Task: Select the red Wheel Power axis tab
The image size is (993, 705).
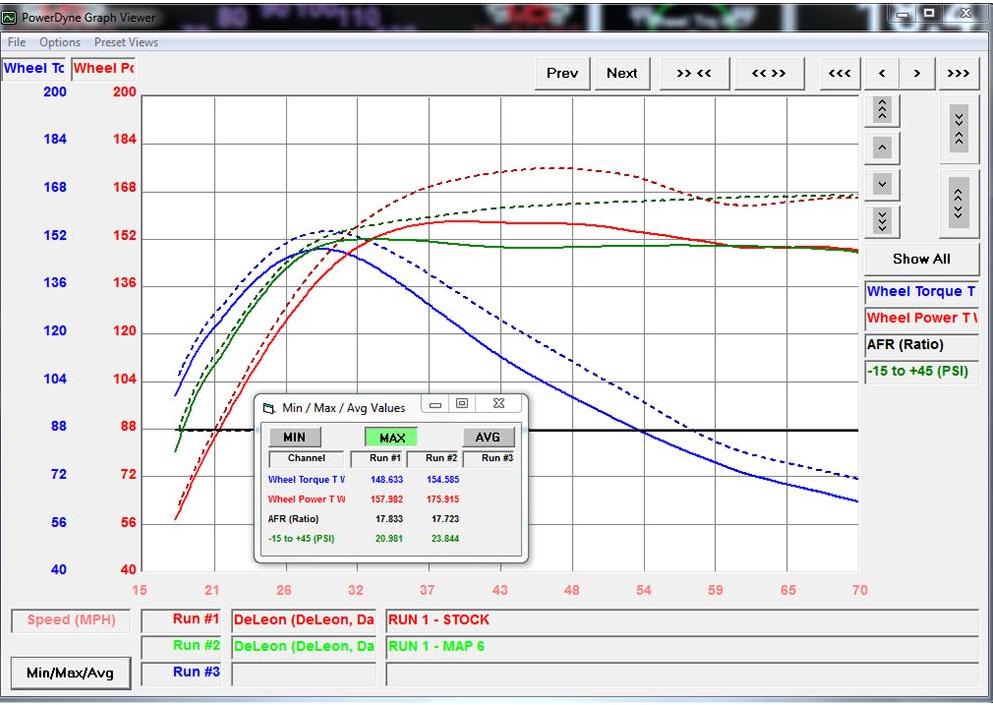Action: point(103,68)
